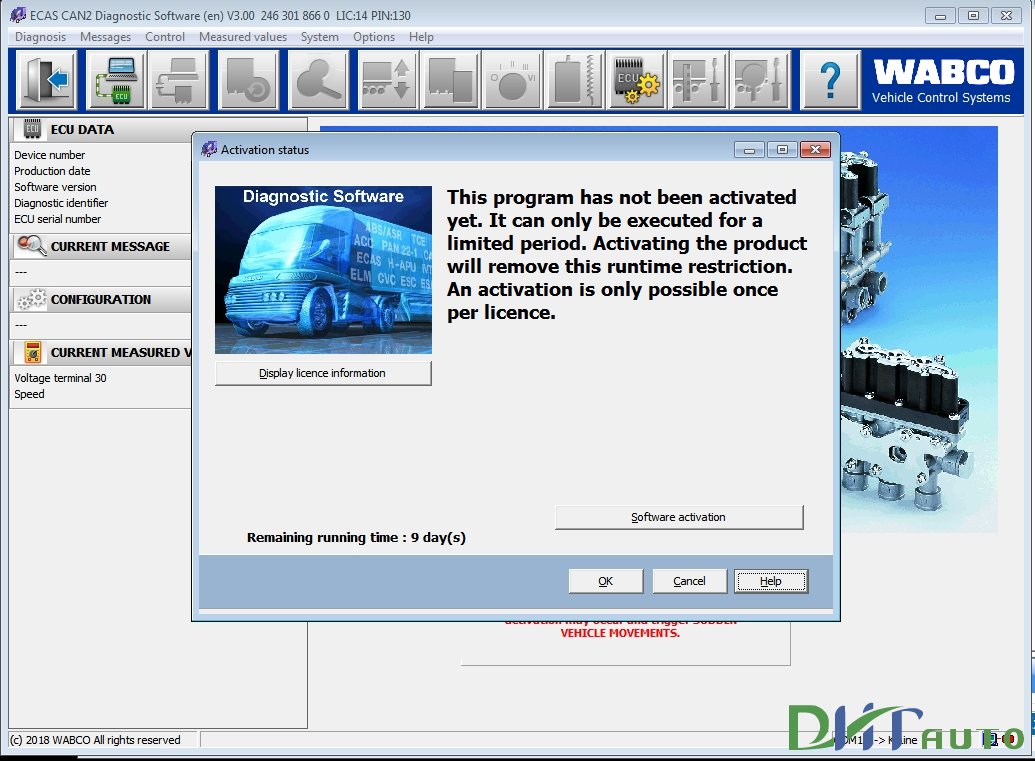Viewport: 1035px width, 761px height.
Task: Click the measured values arrows toolbar icon
Action: [388, 79]
